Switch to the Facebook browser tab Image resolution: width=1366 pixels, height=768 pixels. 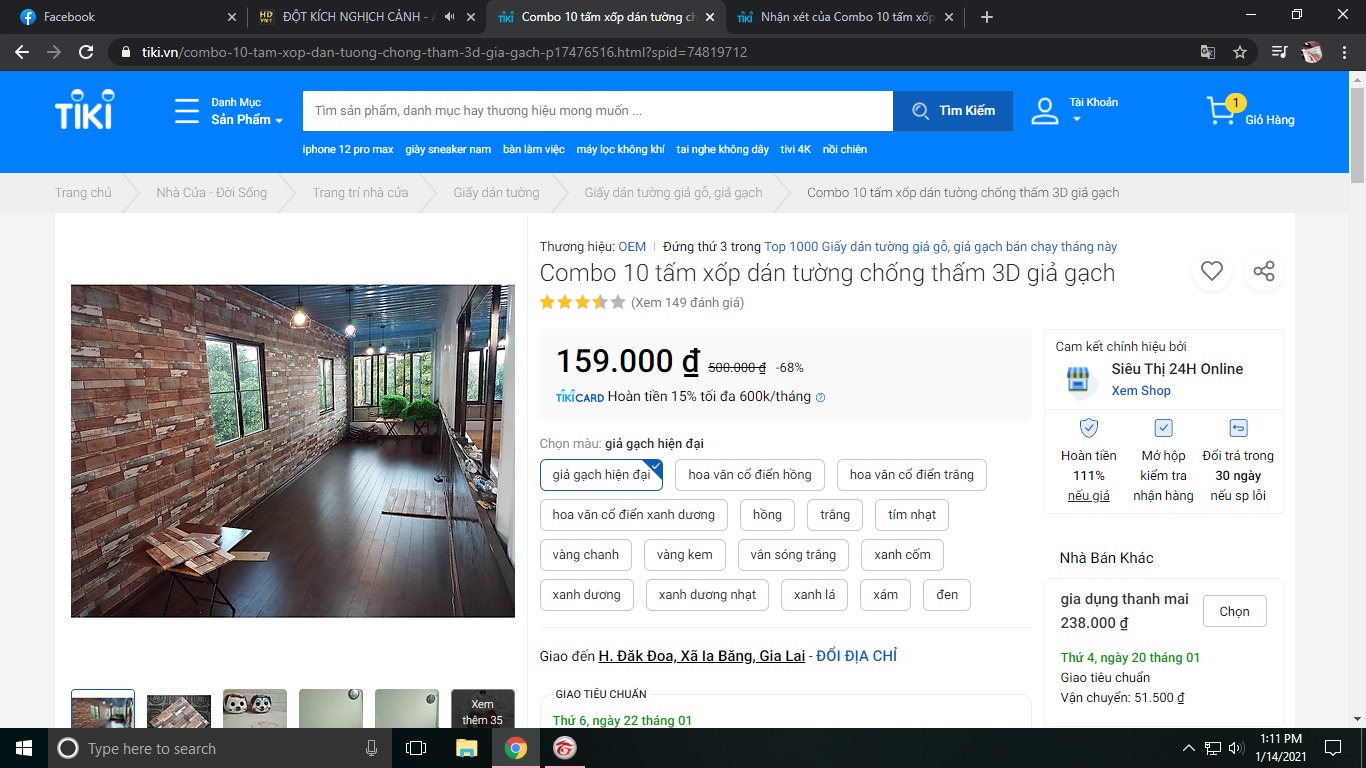(x=100, y=16)
